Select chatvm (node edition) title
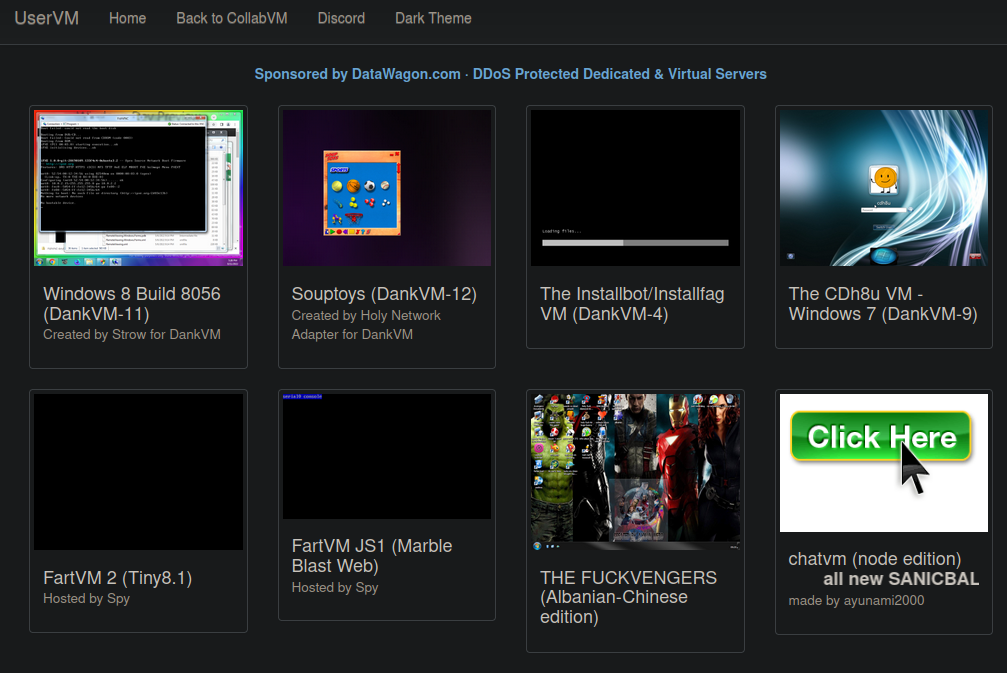The height and width of the screenshot is (673, 1007). click(x=874, y=559)
